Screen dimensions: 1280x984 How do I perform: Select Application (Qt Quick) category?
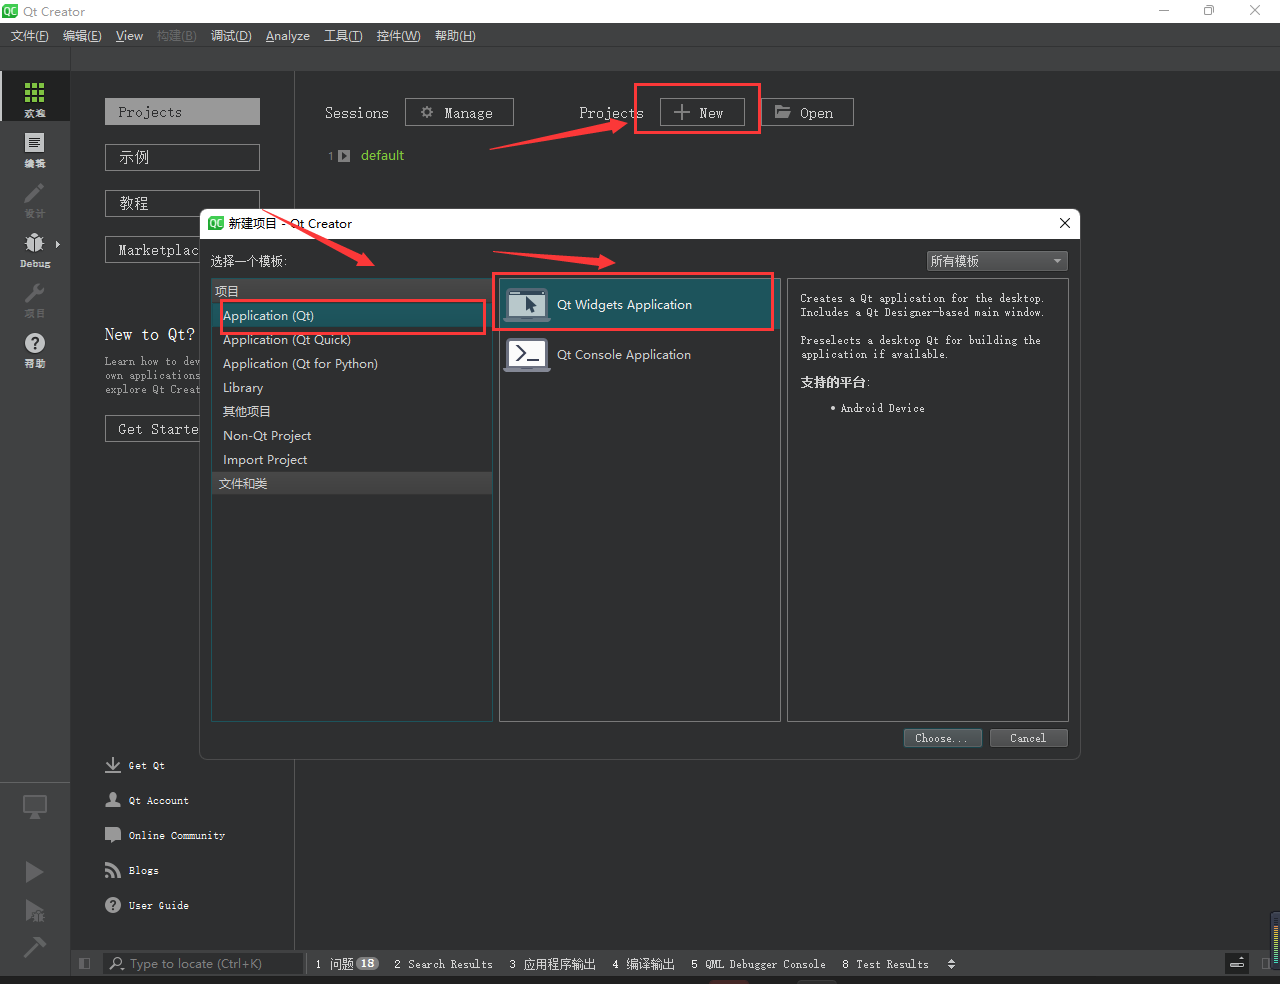(x=352, y=340)
